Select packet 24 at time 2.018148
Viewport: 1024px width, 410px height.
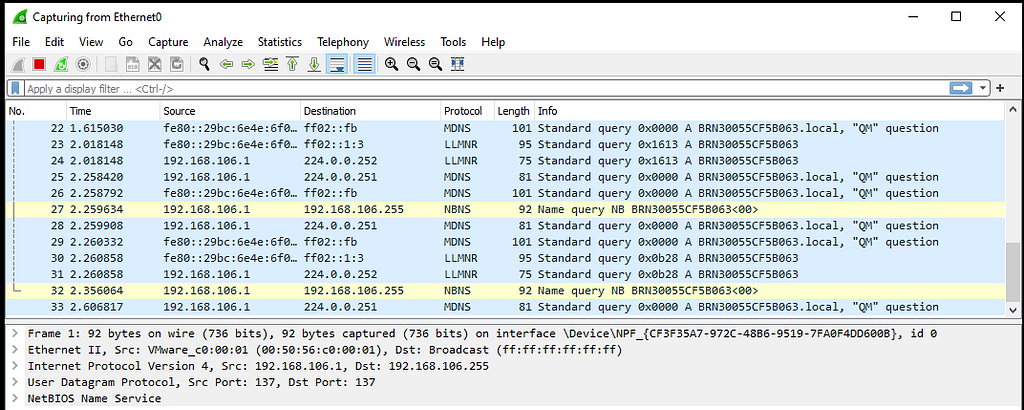tap(506, 161)
